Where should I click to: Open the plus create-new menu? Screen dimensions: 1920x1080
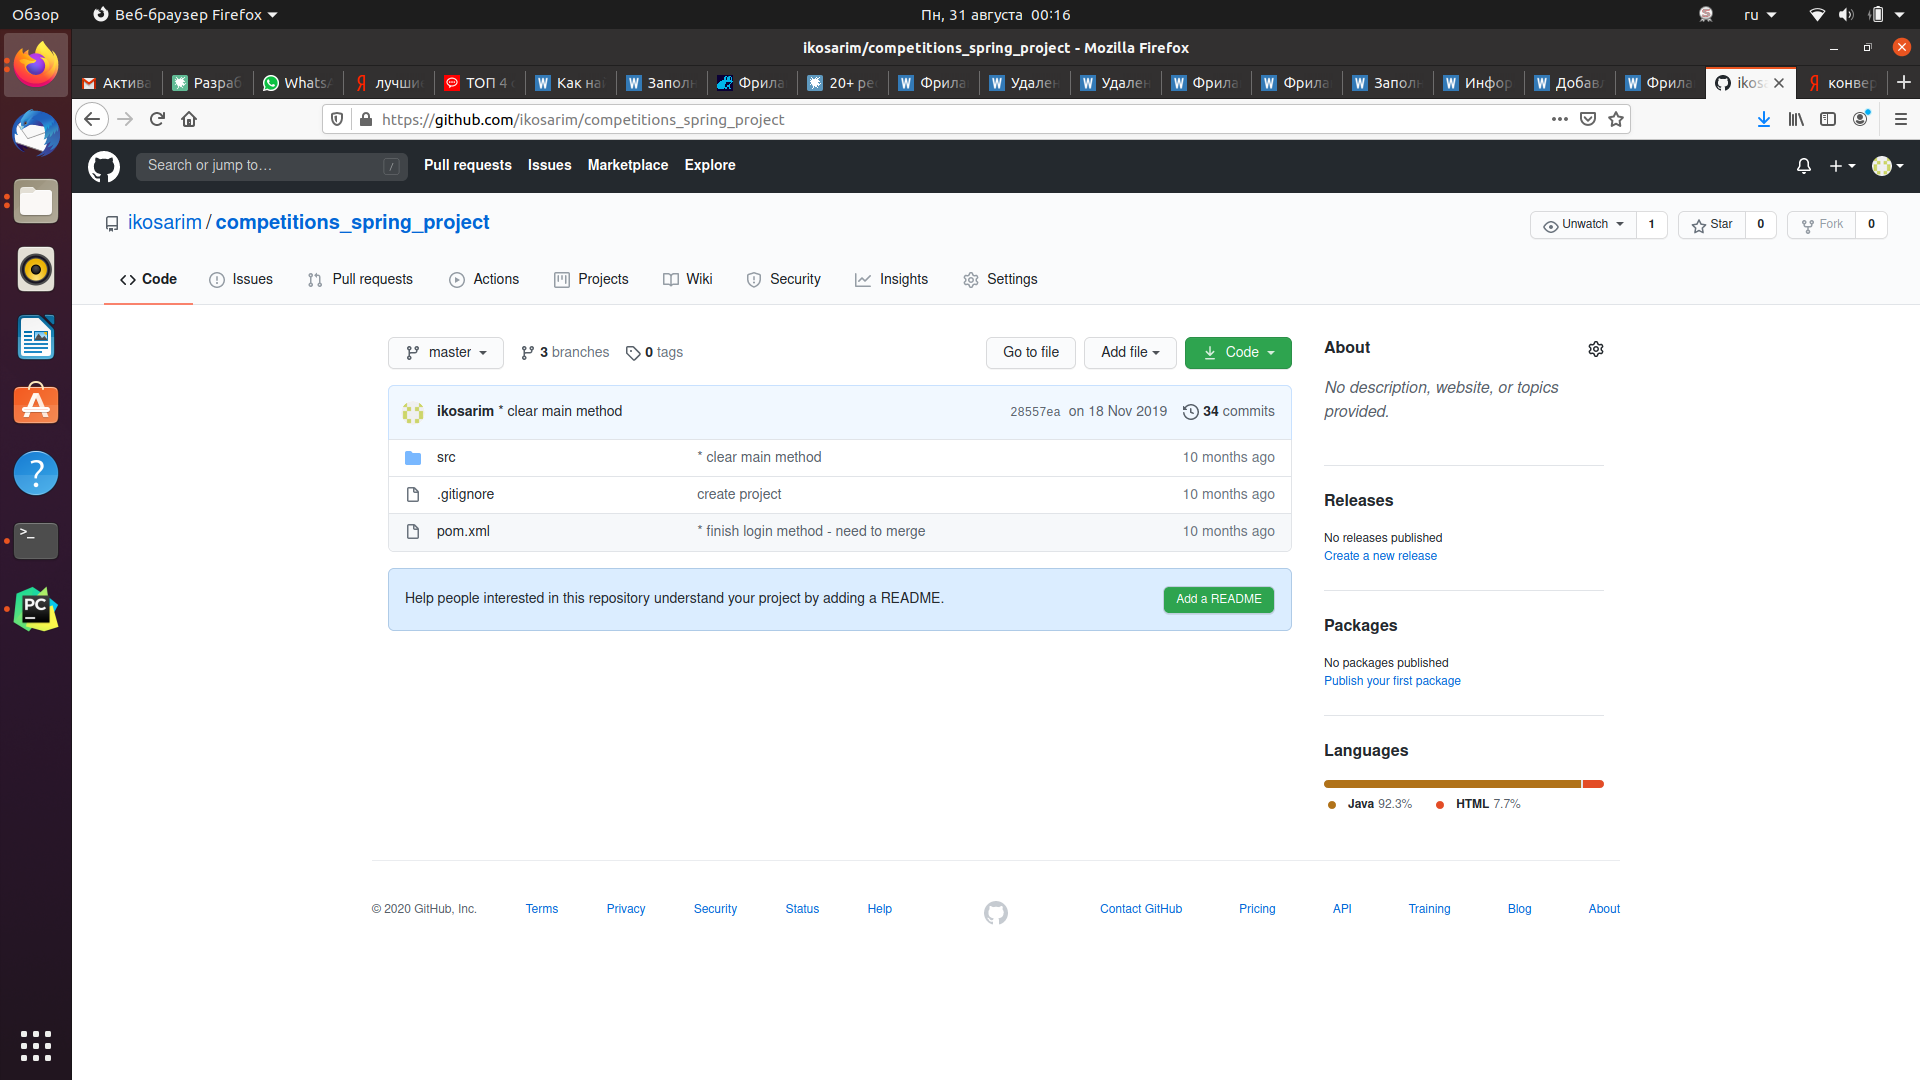[1842, 166]
